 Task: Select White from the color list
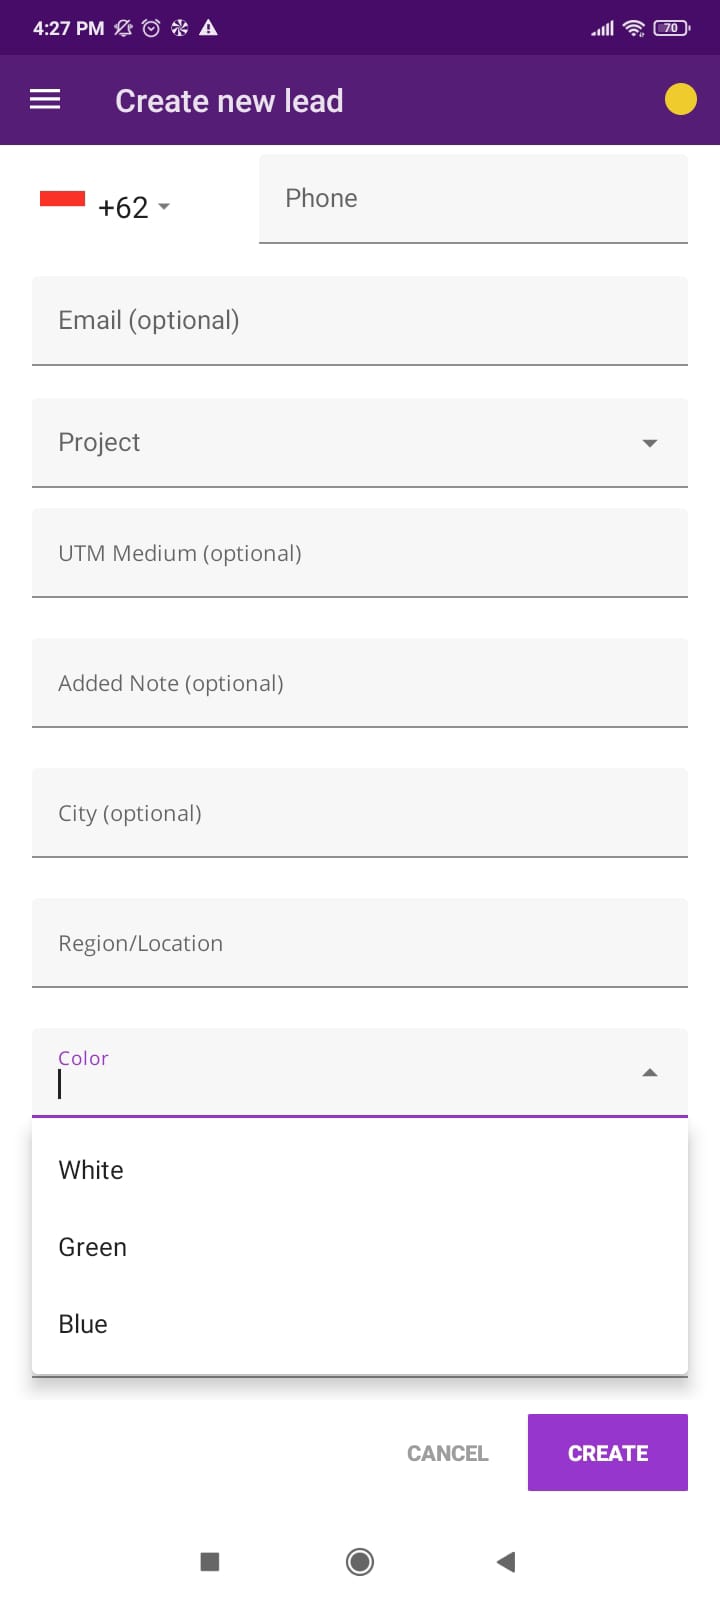click(91, 1170)
